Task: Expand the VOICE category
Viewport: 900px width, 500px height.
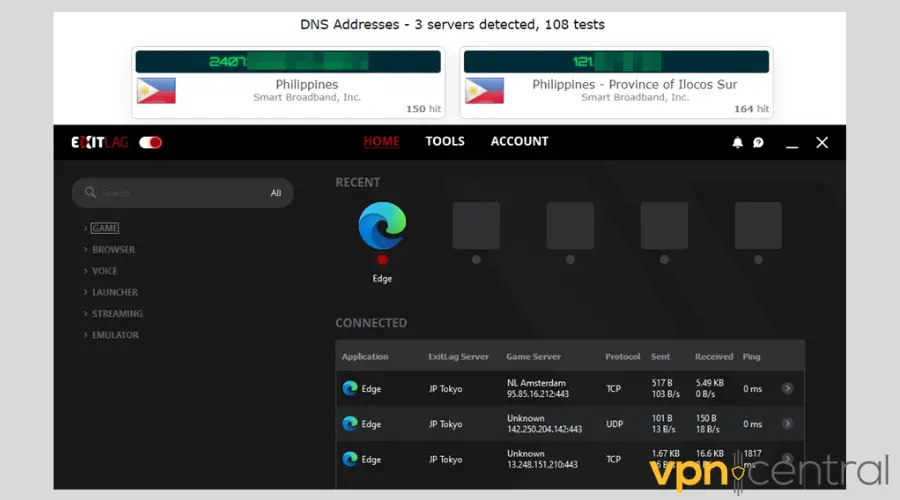Action: (104, 270)
